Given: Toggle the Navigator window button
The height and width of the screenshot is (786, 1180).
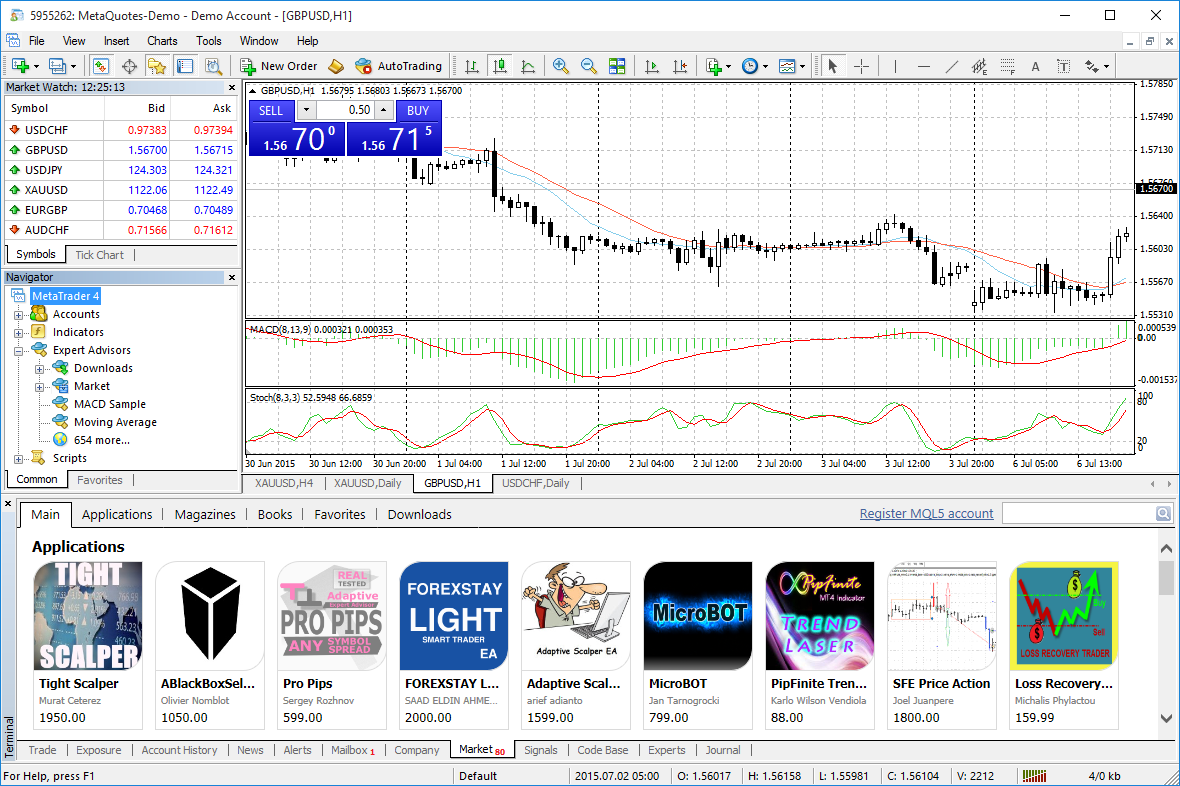Looking at the screenshot, I should 157,66.
